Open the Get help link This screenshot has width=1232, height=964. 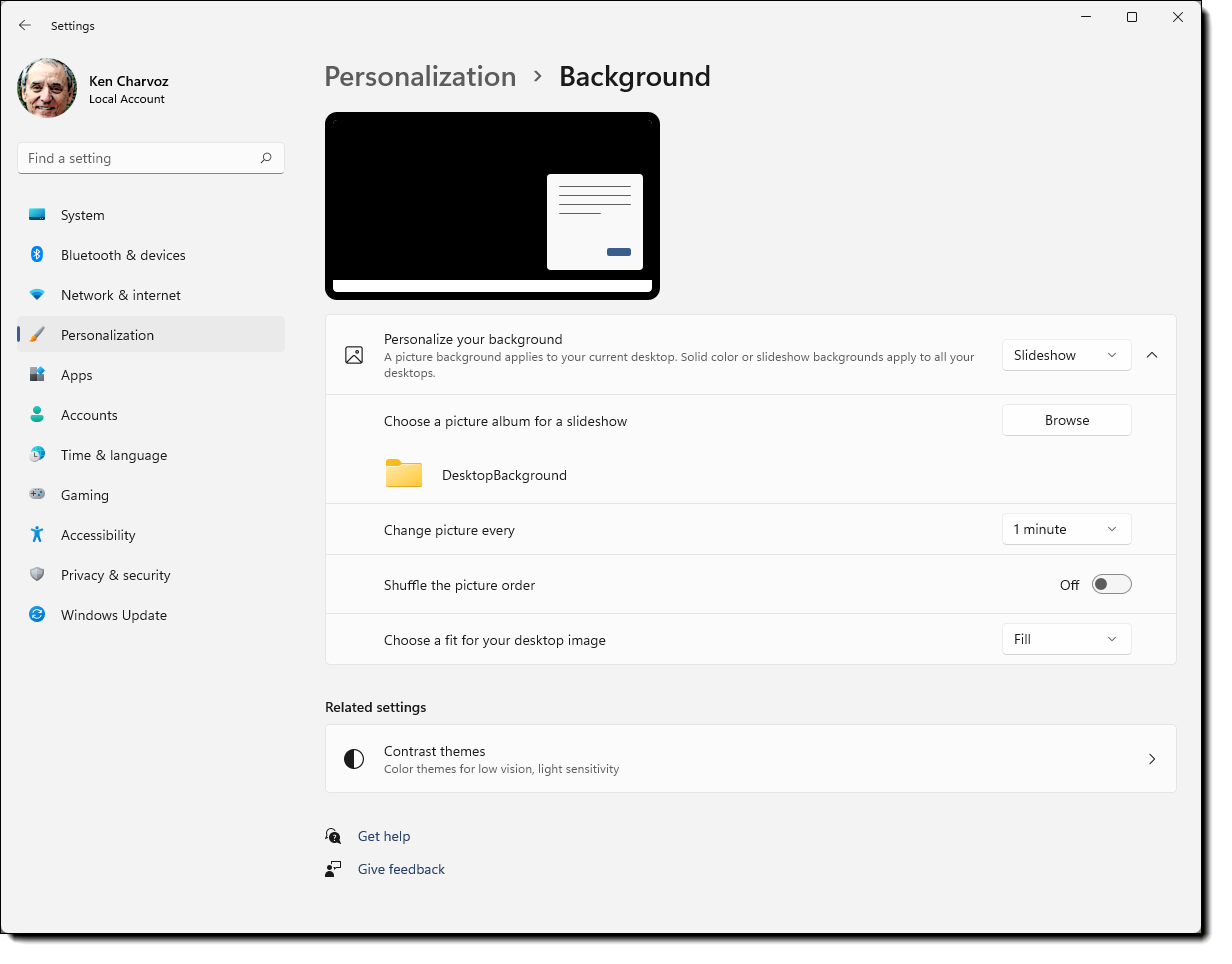[x=384, y=836]
